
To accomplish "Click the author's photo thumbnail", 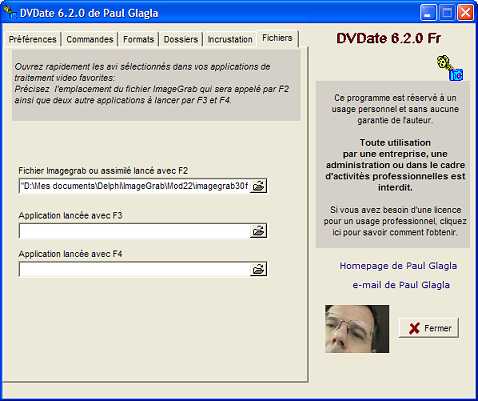I will pyautogui.click(x=357, y=329).
